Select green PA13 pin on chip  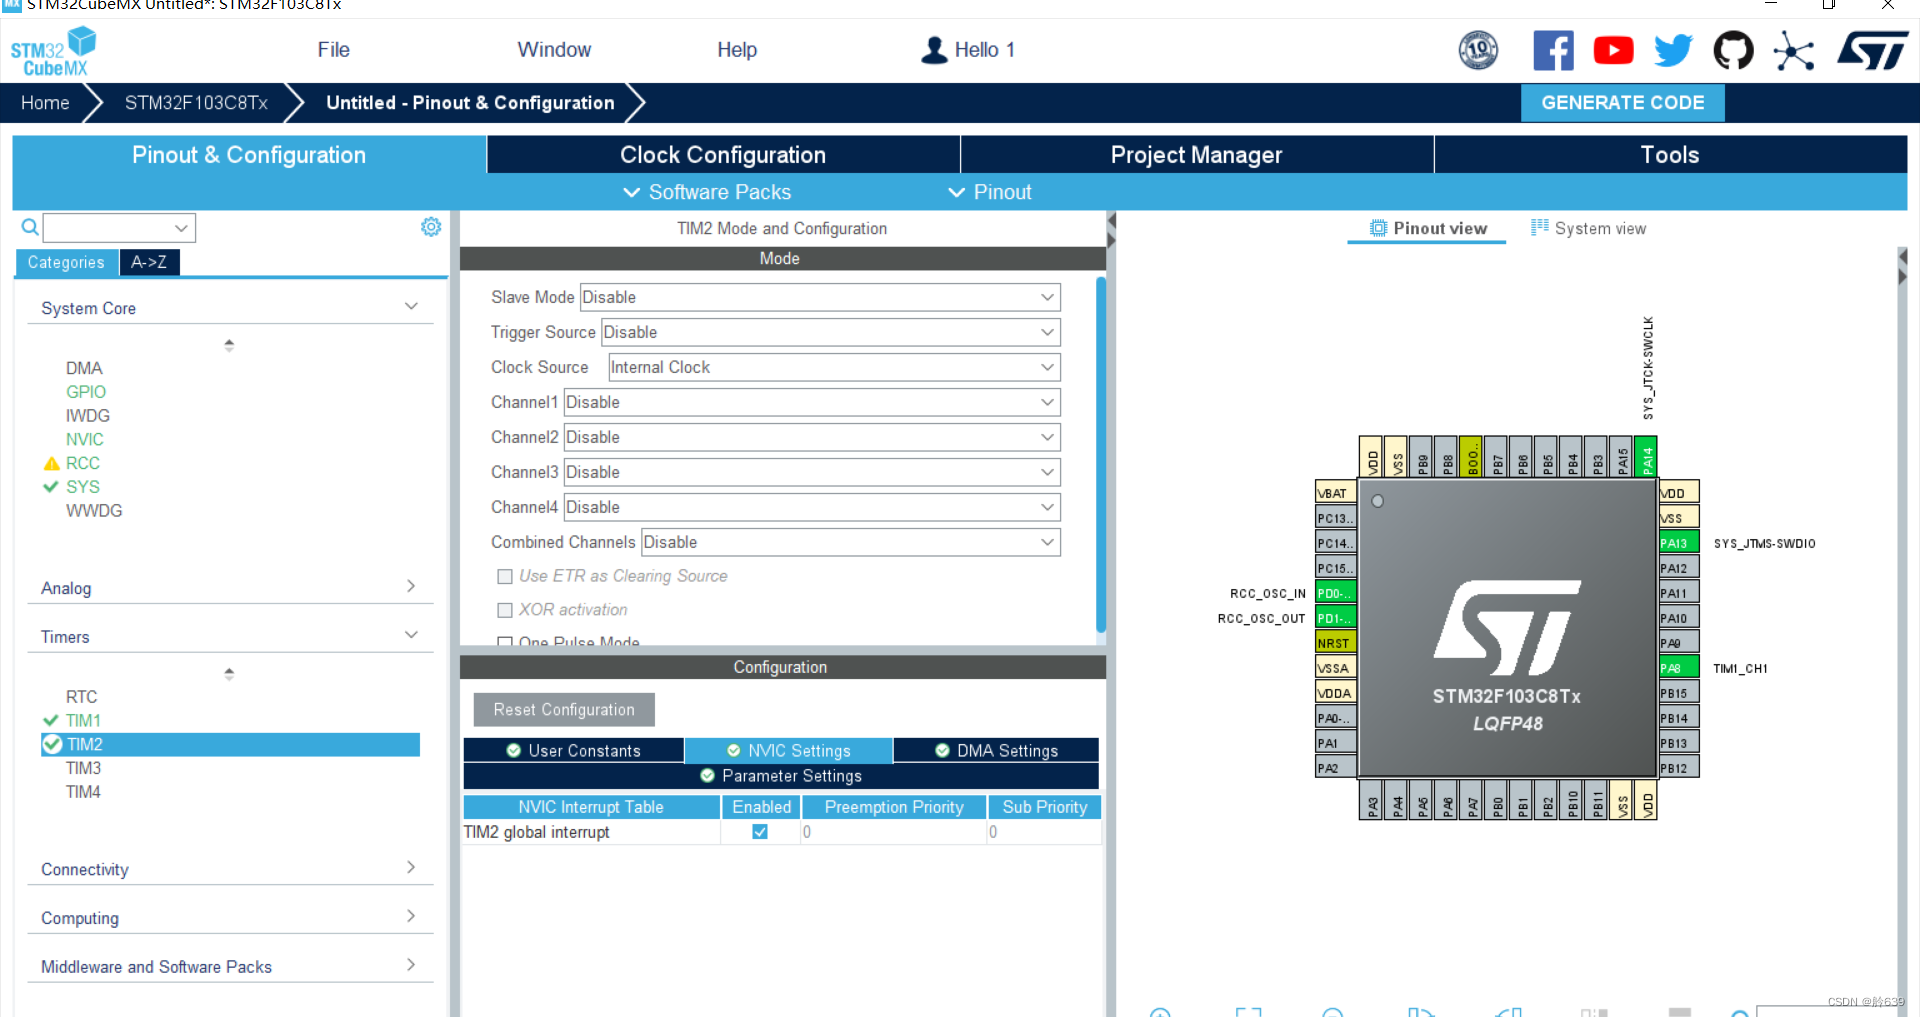[x=1679, y=543]
